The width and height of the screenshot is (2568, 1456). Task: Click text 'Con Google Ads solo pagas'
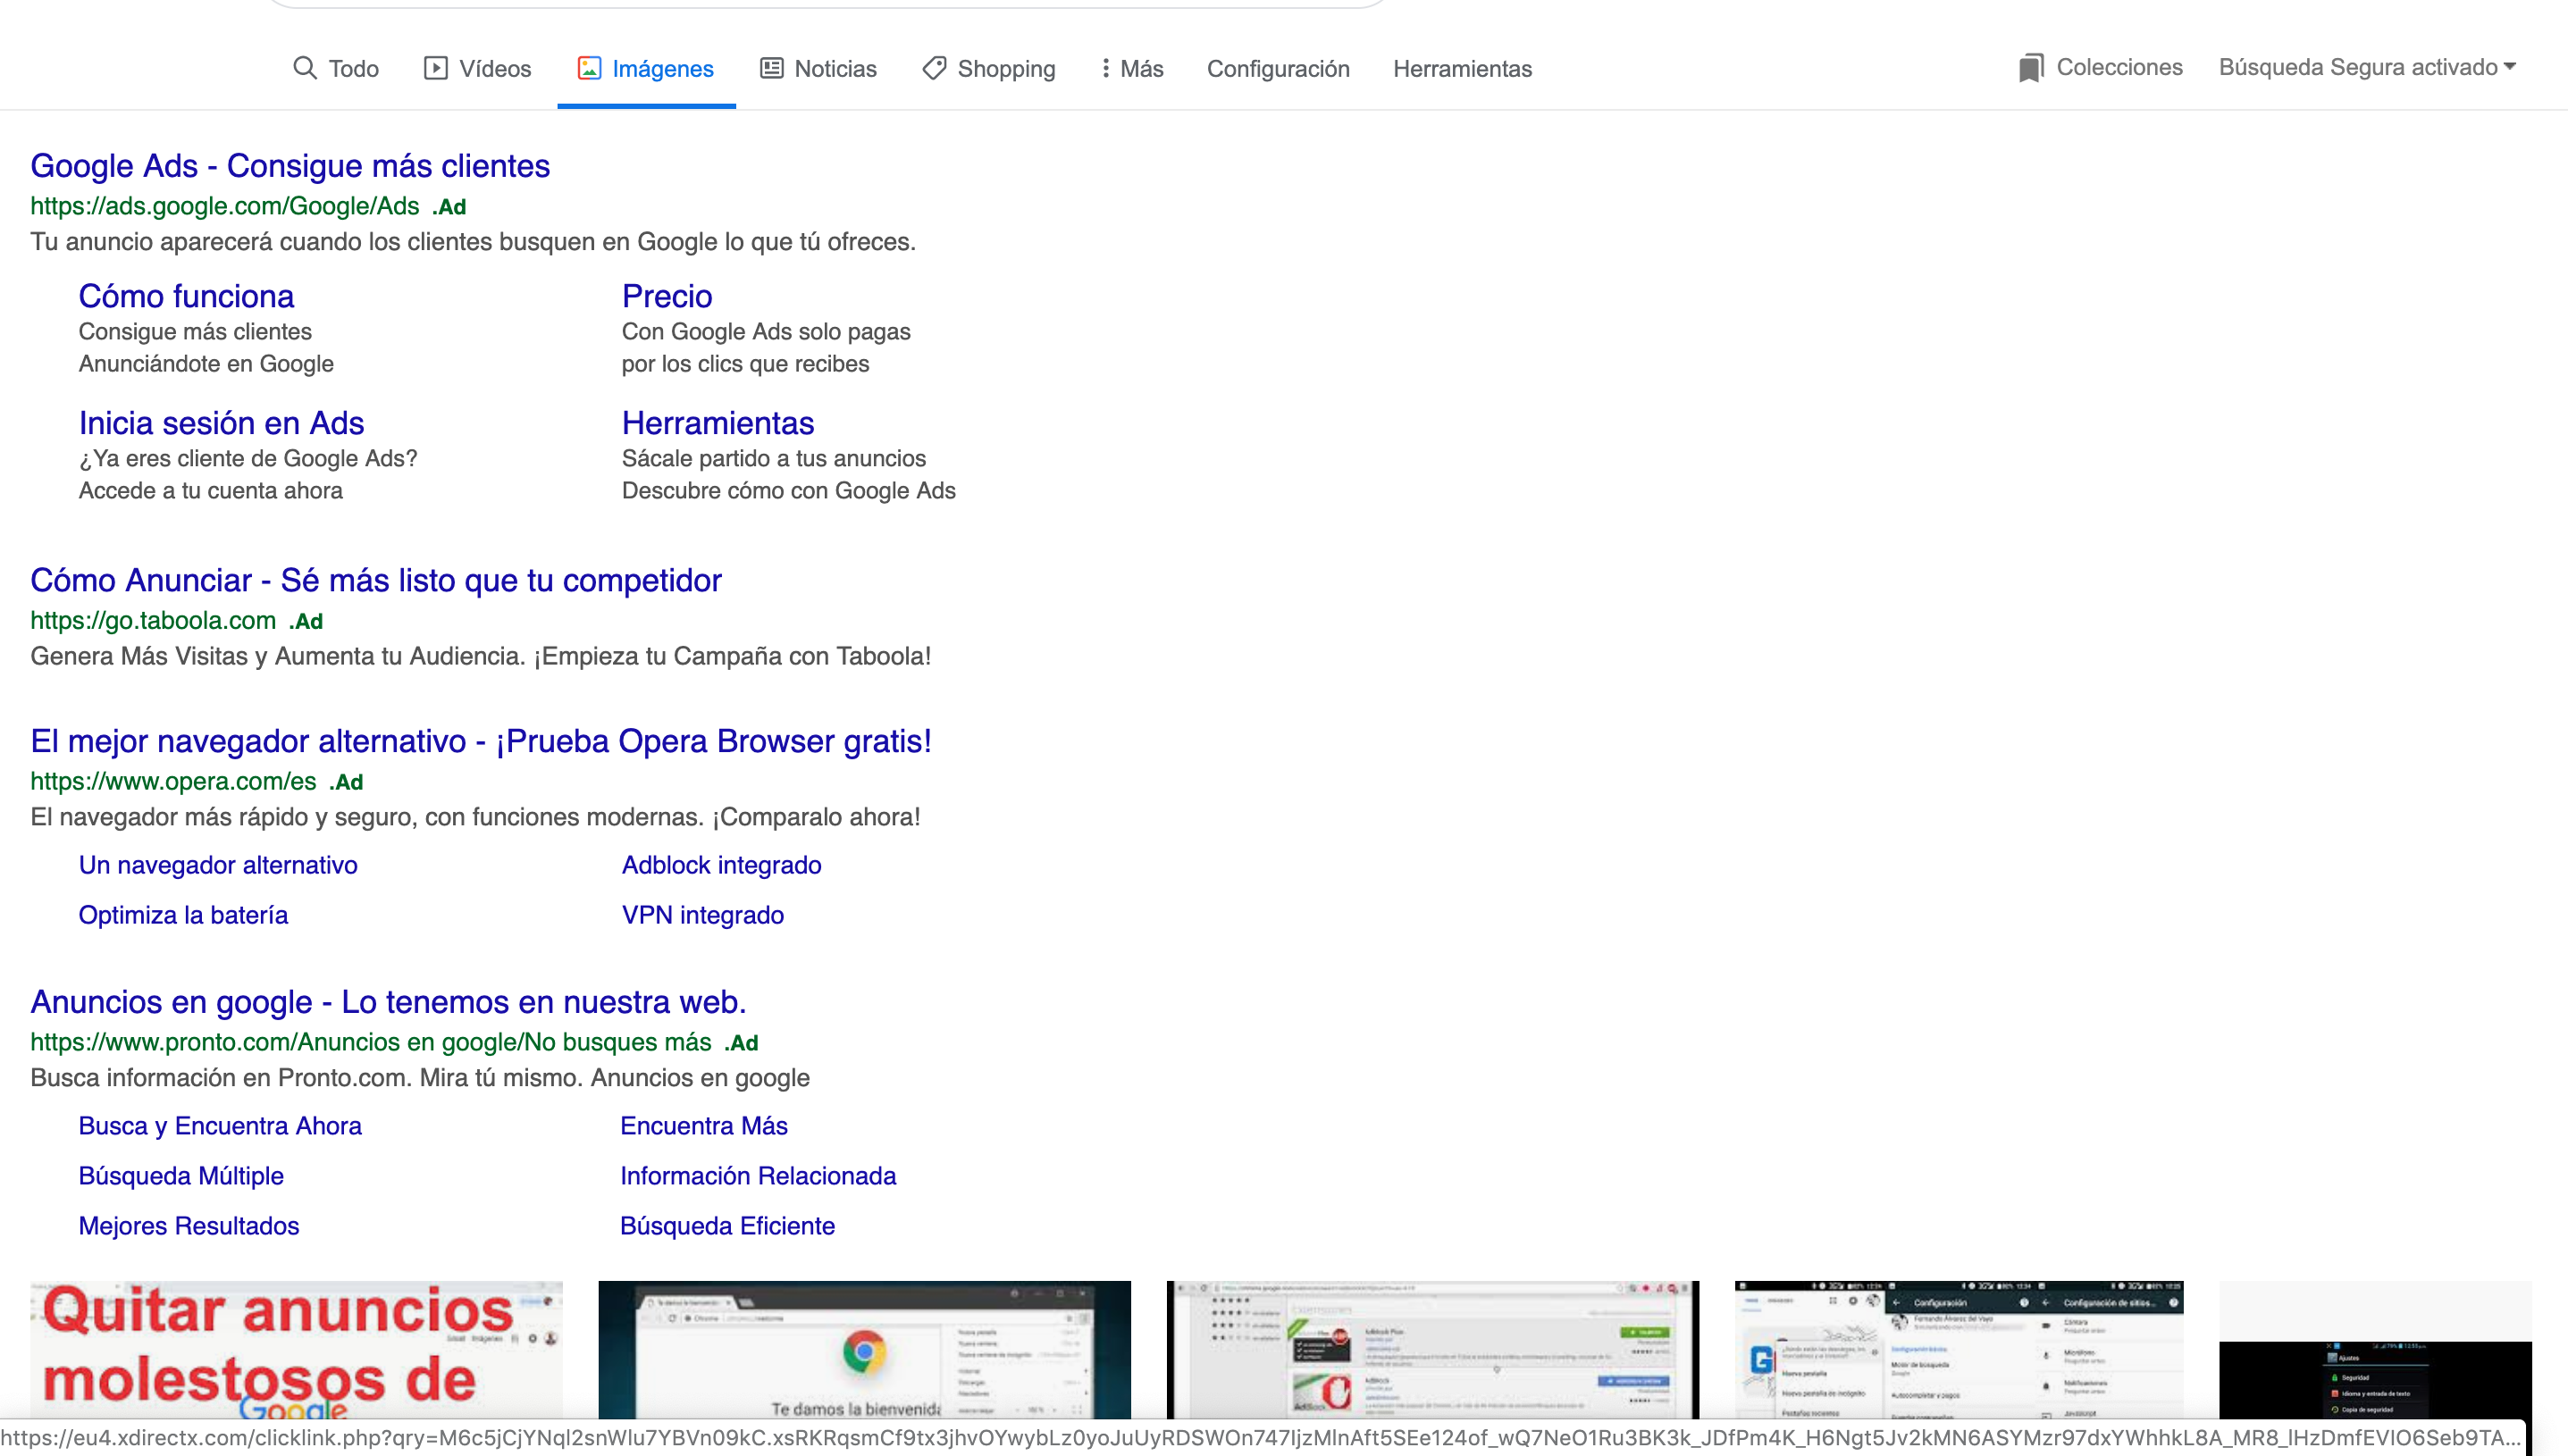(766, 331)
